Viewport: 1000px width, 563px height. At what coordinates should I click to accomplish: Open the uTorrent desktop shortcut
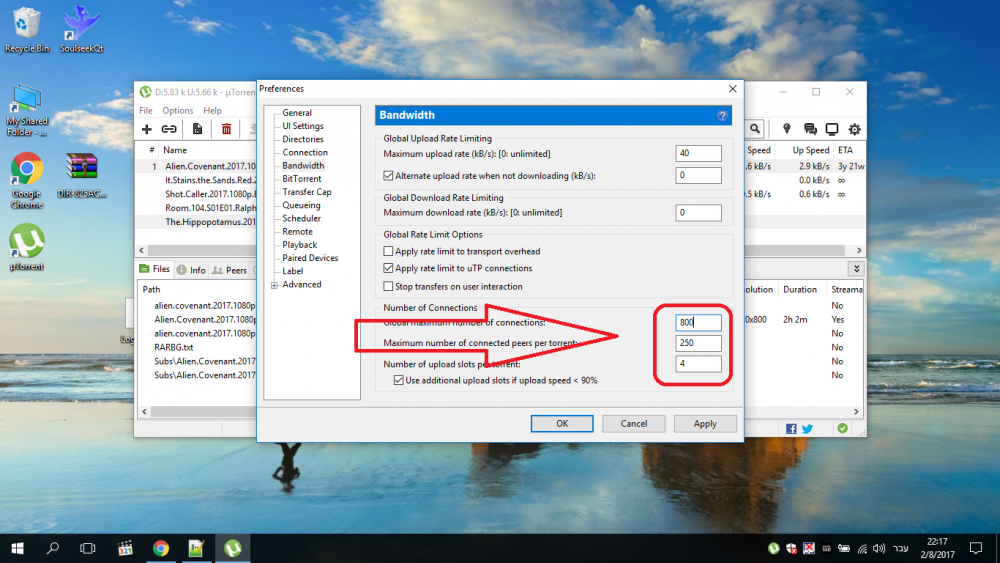pos(26,247)
